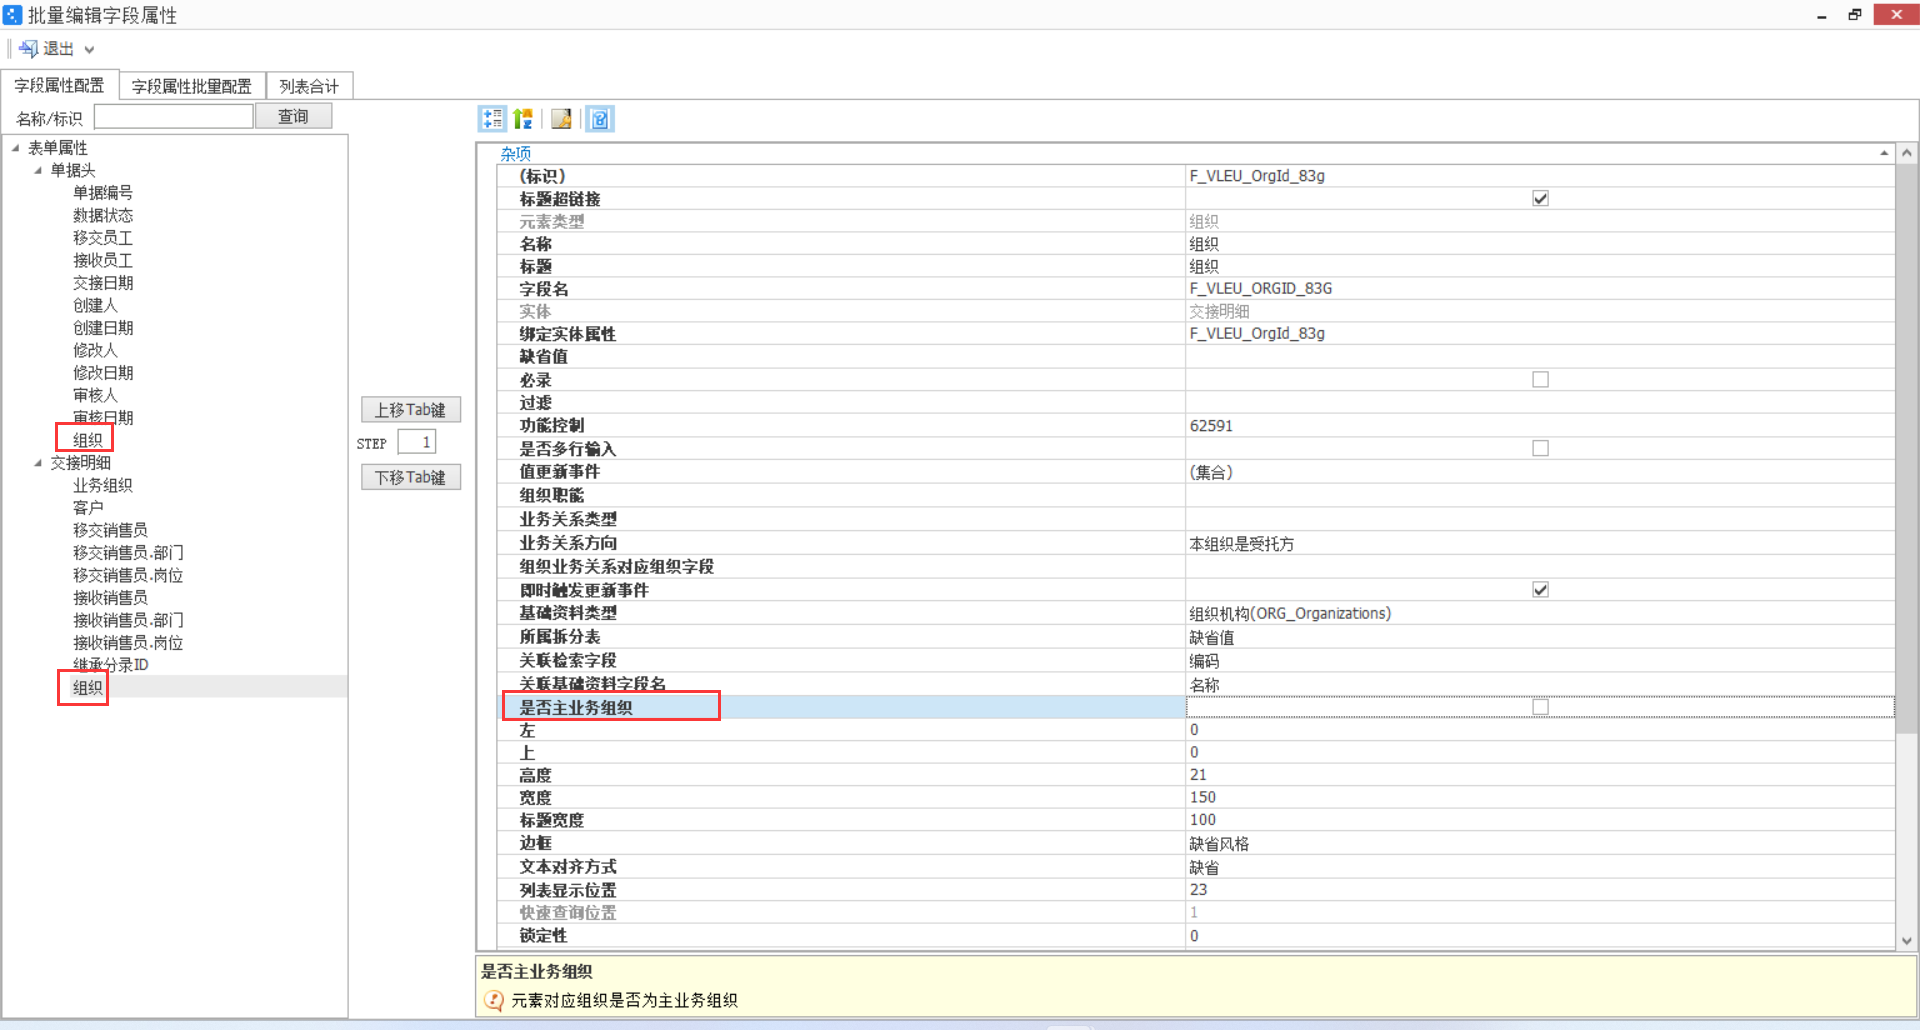This screenshot has height=1030, width=1920.
Task: Switch to 字段属性批量配置 tab
Action: (192, 86)
